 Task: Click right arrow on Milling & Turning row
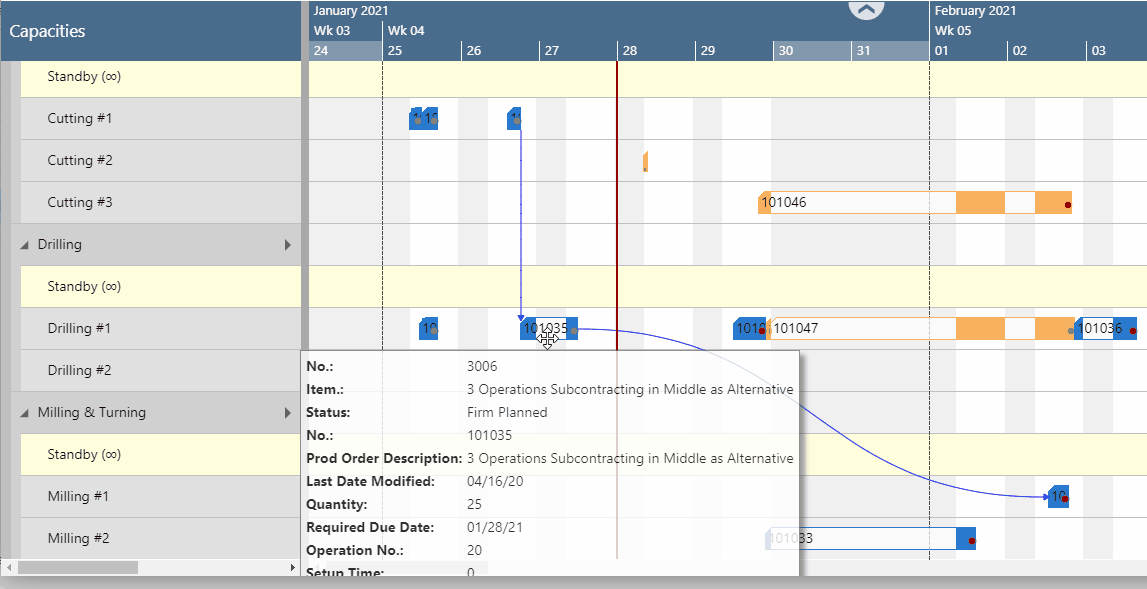[x=288, y=413]
